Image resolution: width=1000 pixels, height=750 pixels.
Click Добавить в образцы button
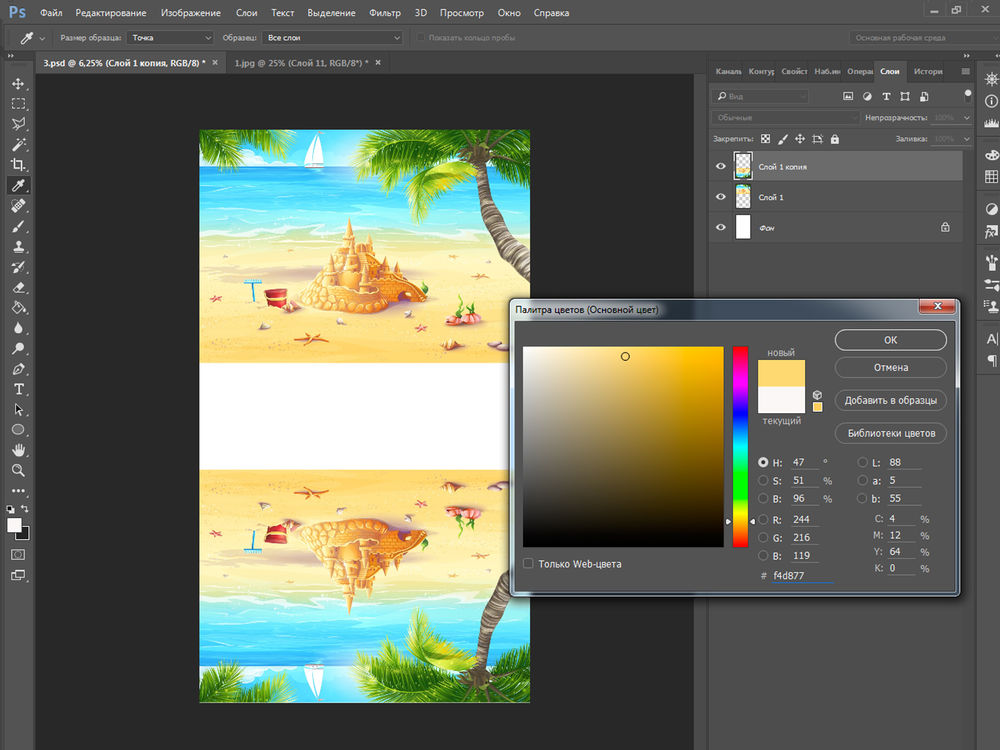point(890,400)
